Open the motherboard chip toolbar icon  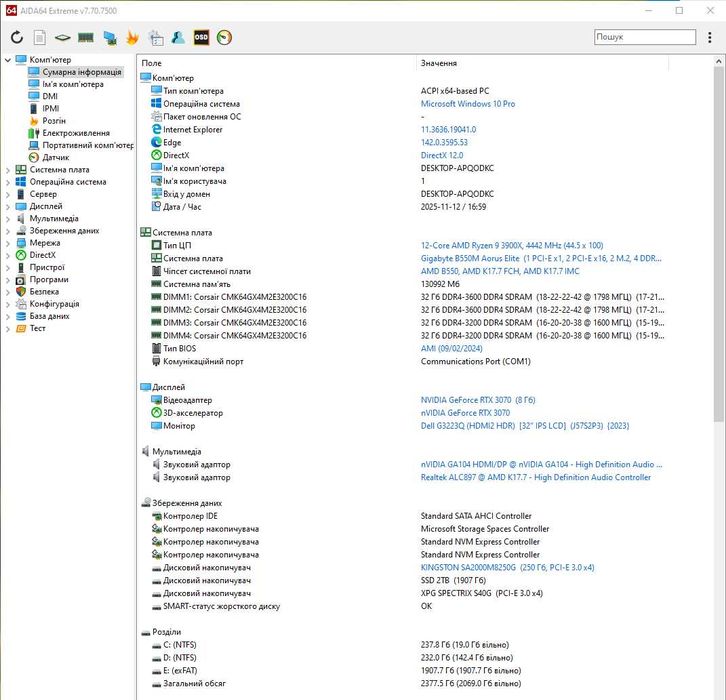point(63,38)
